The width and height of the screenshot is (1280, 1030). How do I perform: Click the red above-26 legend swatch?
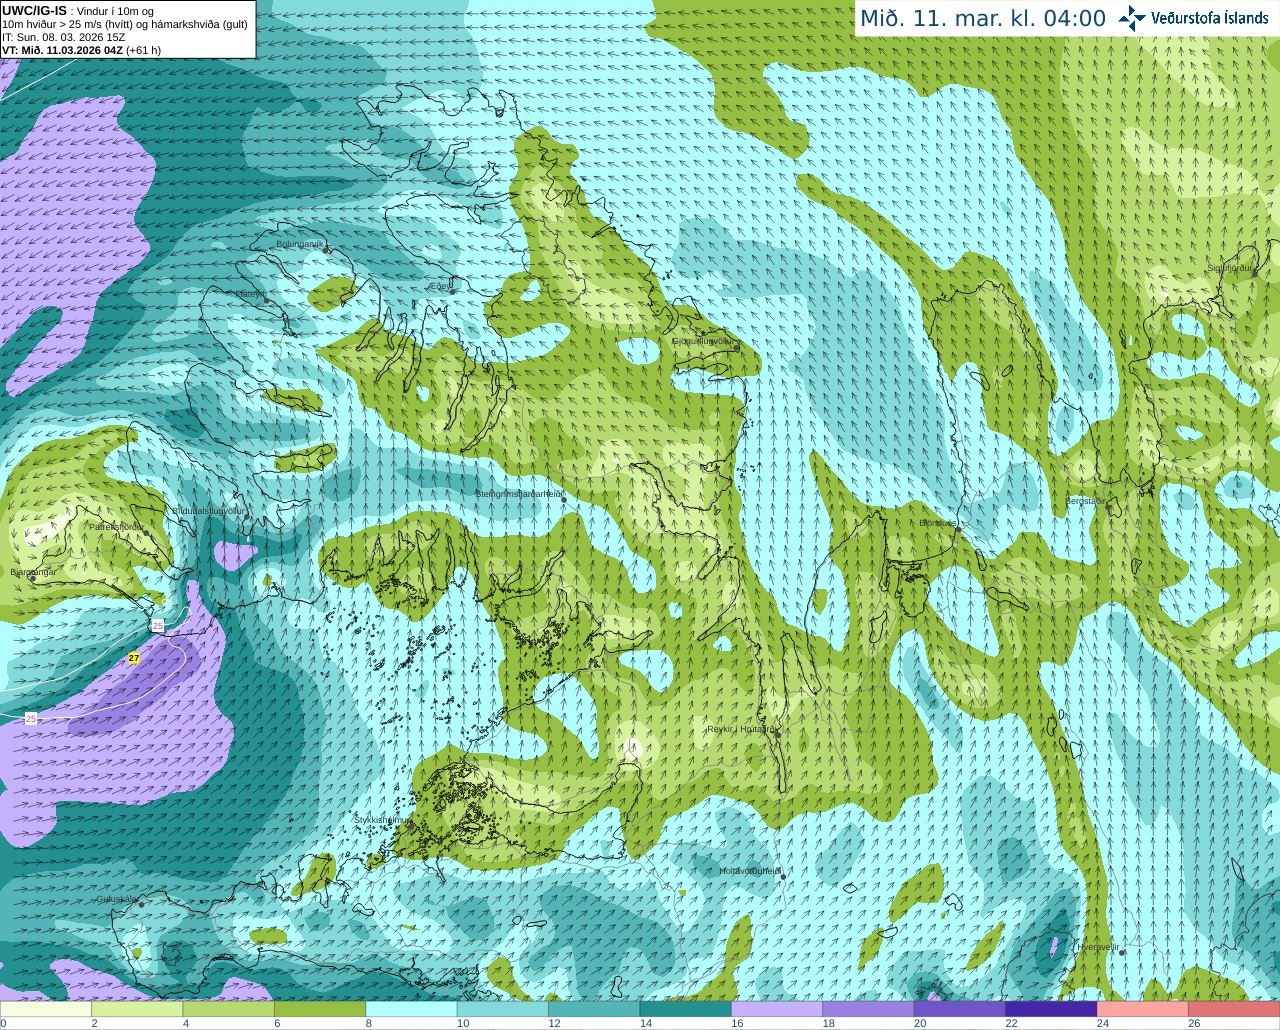(1234, 1009)
